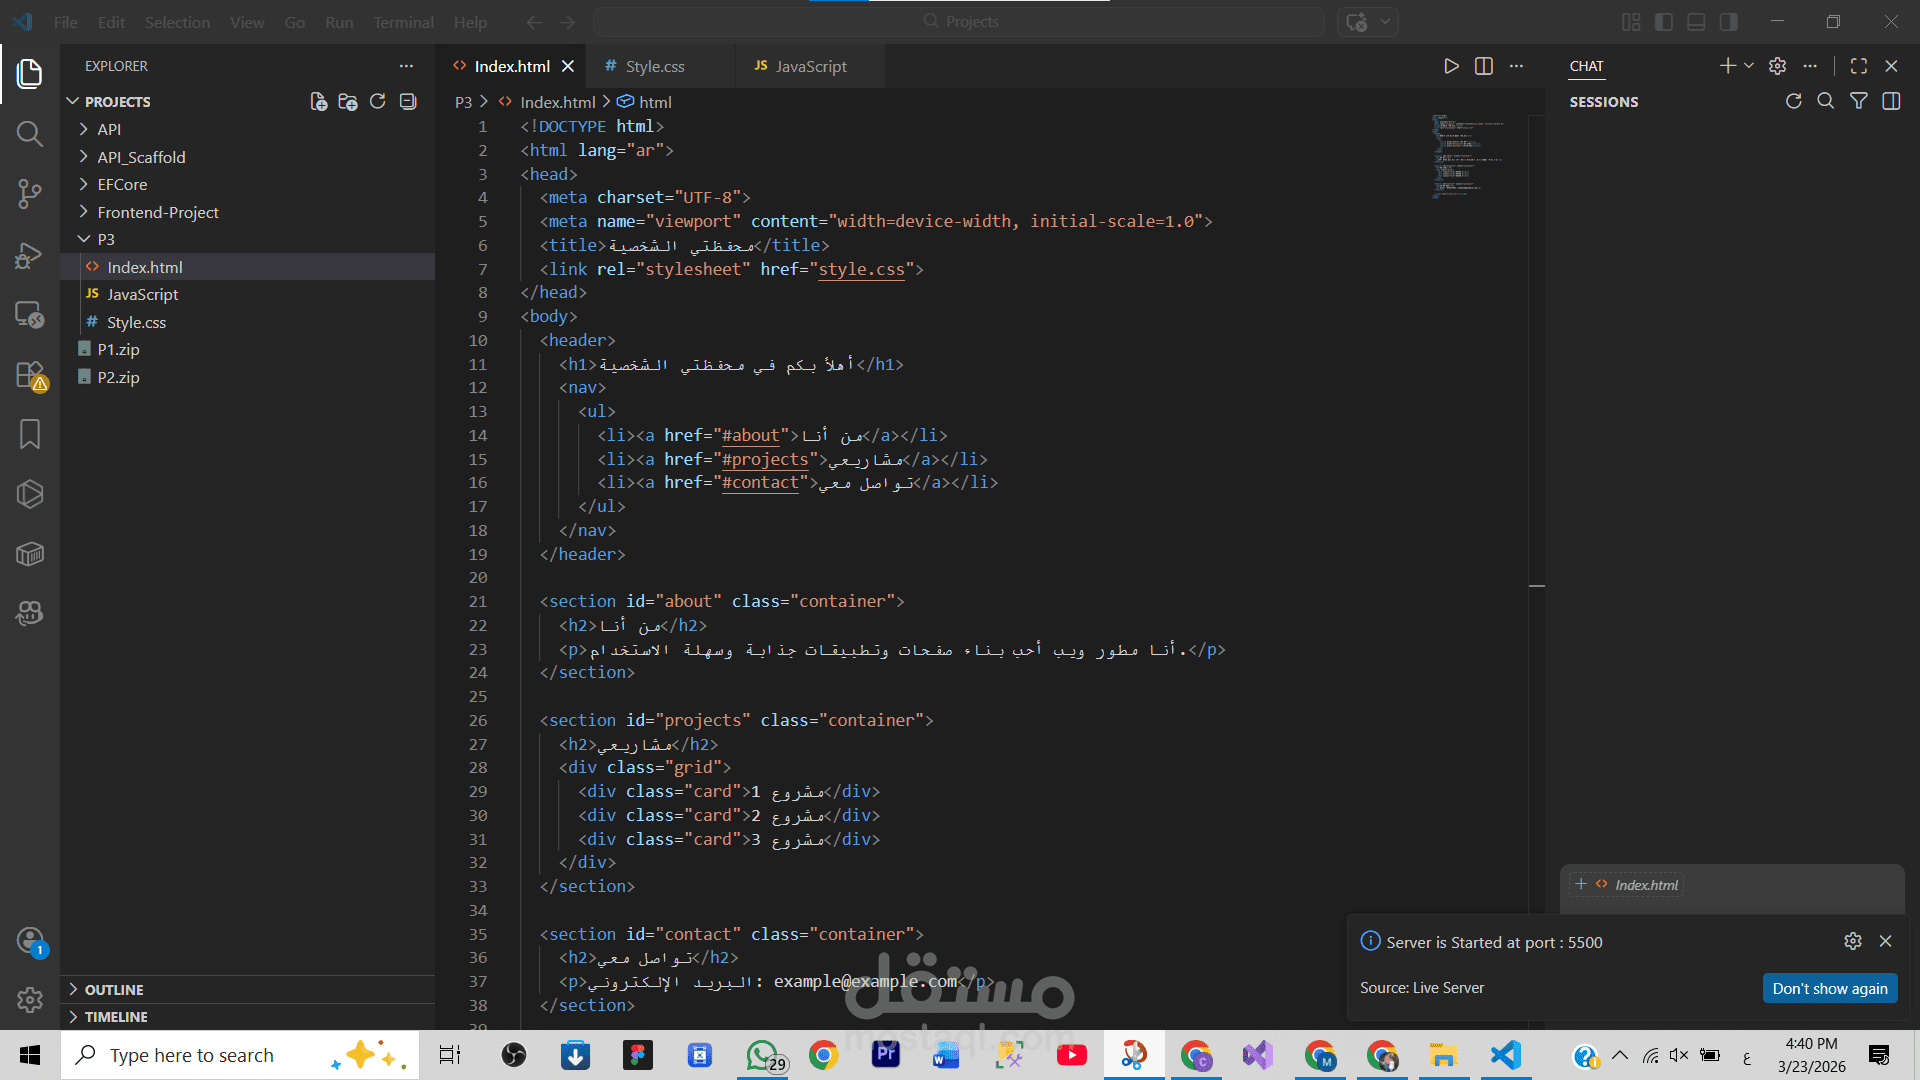Split the editor to the right

coord(1484,66)
